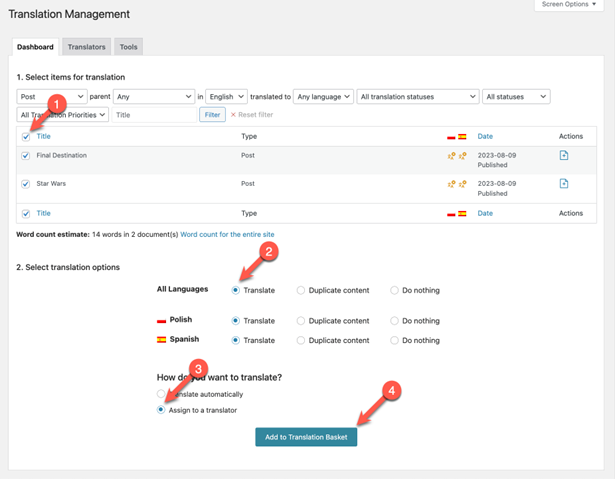Click Add to Translation Basket button
This screenshot has height=479, width=615.
[306, 437]
